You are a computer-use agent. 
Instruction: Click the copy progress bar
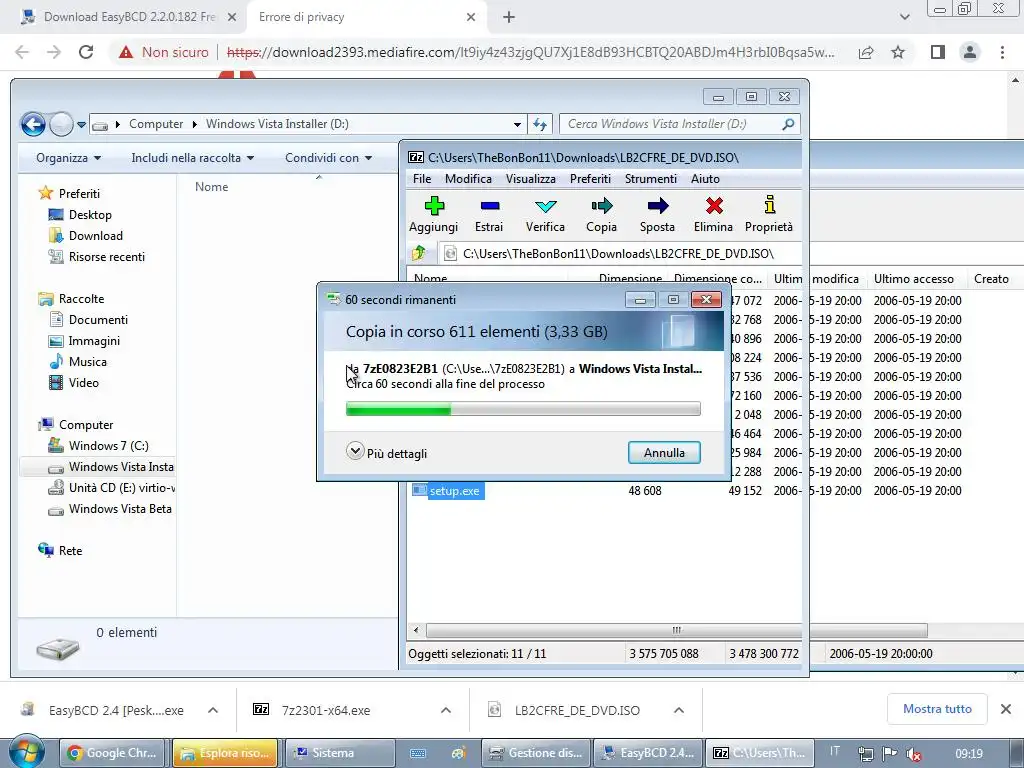pyautogui.click(x=523, y=409)
